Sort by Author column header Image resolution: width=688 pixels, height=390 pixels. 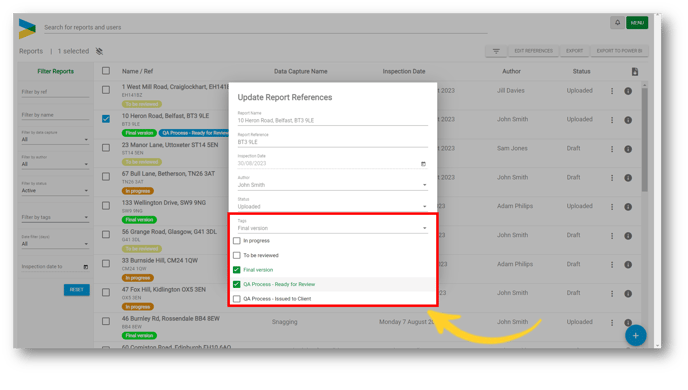511,72
